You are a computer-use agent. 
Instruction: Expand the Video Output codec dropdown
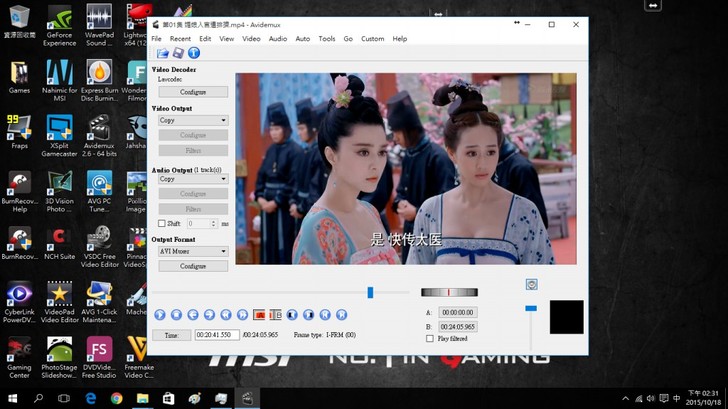coord(193,120)
